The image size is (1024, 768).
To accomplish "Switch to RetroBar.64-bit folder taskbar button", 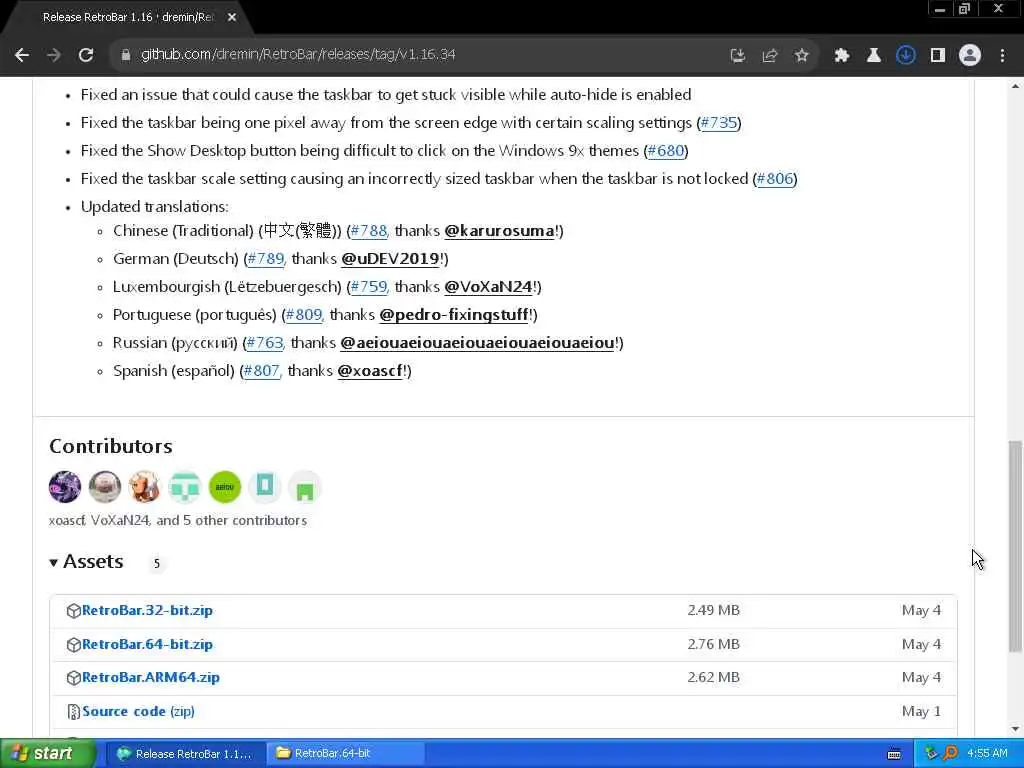I will click(345, 754).
